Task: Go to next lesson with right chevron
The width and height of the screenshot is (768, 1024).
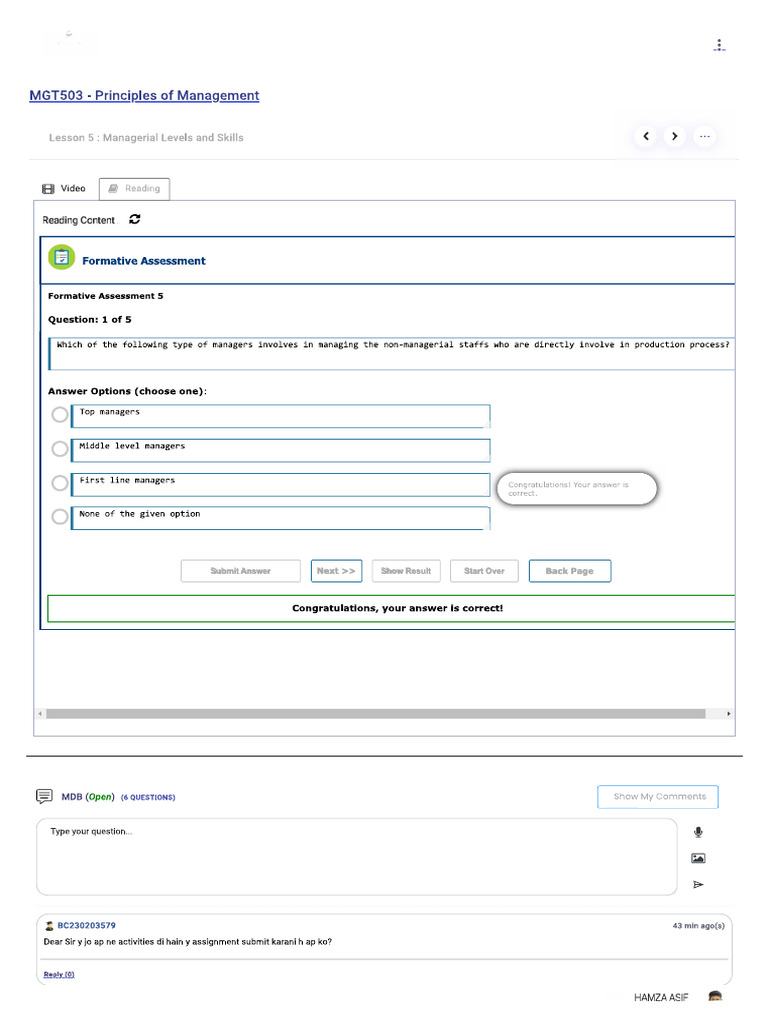Action: point(675,136)
